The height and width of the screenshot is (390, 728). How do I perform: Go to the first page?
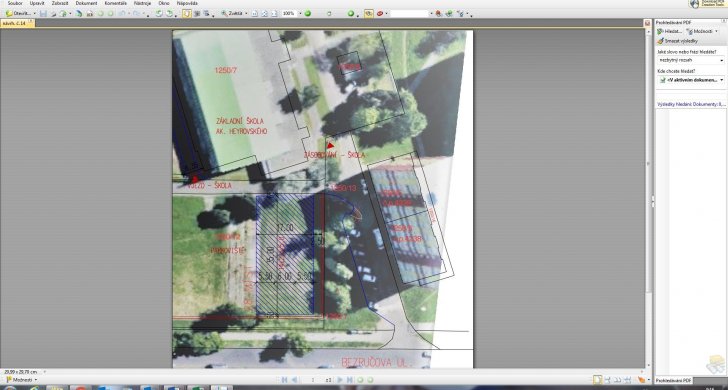click(285, 380)
